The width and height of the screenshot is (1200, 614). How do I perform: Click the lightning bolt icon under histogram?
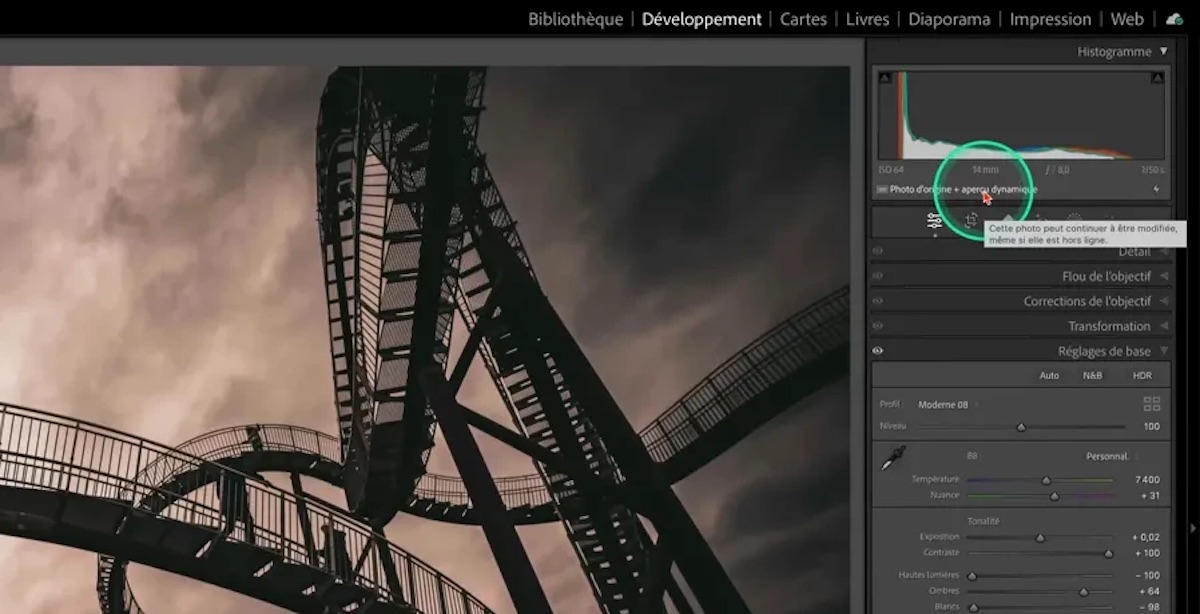(x=1157, y=189)
